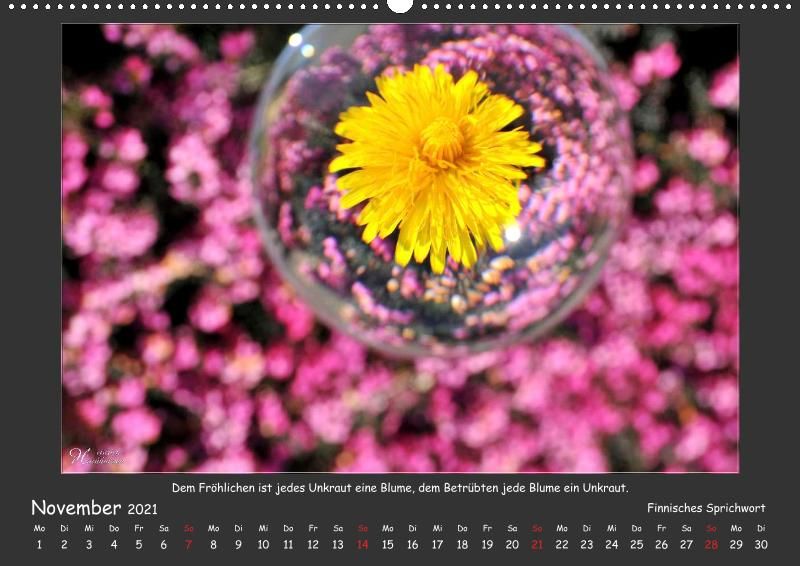Click the 'Di' label above day 30

click(x=761, y=528)
